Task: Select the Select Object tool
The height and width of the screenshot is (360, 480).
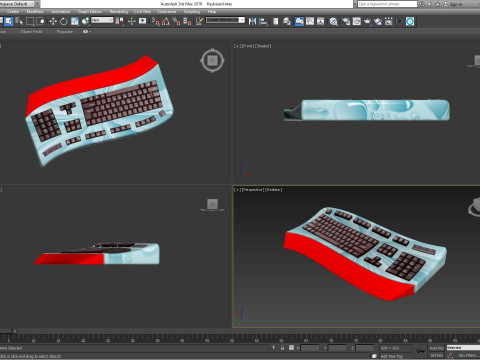Action: pyautogui.click(x=9, y=21)
